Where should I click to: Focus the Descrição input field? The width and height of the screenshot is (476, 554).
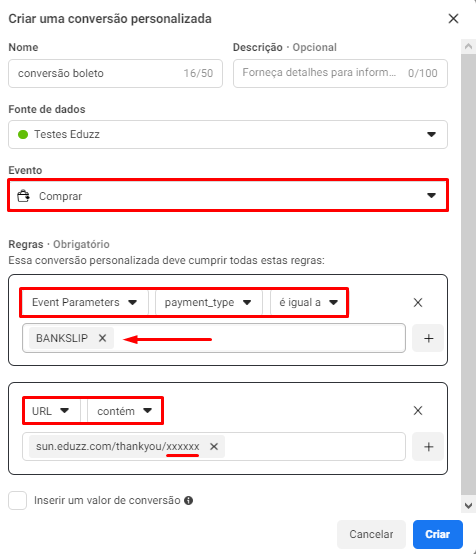(x=340, y=73)
